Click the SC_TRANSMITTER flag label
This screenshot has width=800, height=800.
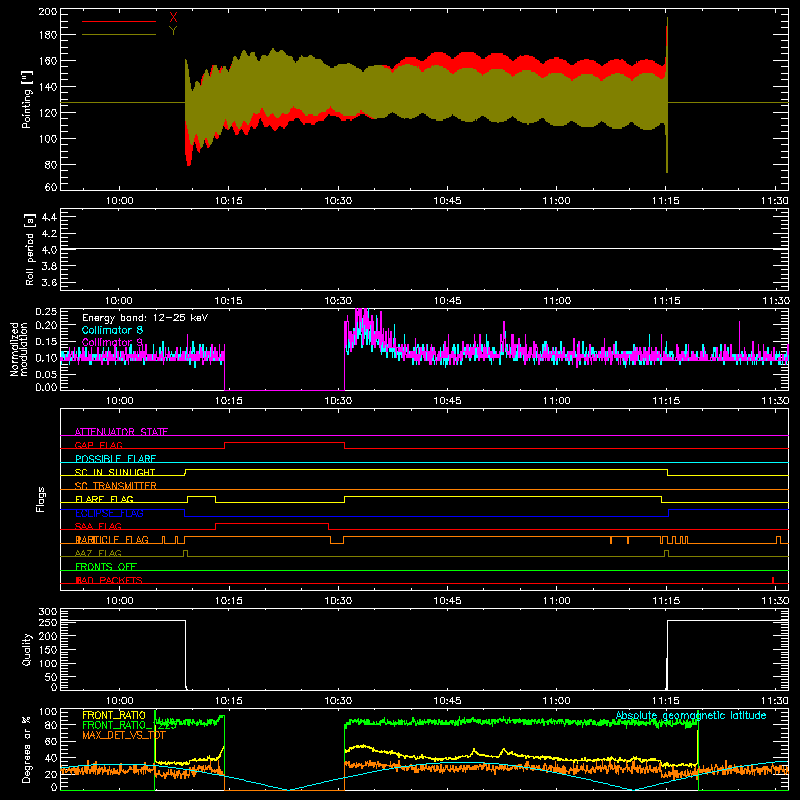(x=116, y=485)
